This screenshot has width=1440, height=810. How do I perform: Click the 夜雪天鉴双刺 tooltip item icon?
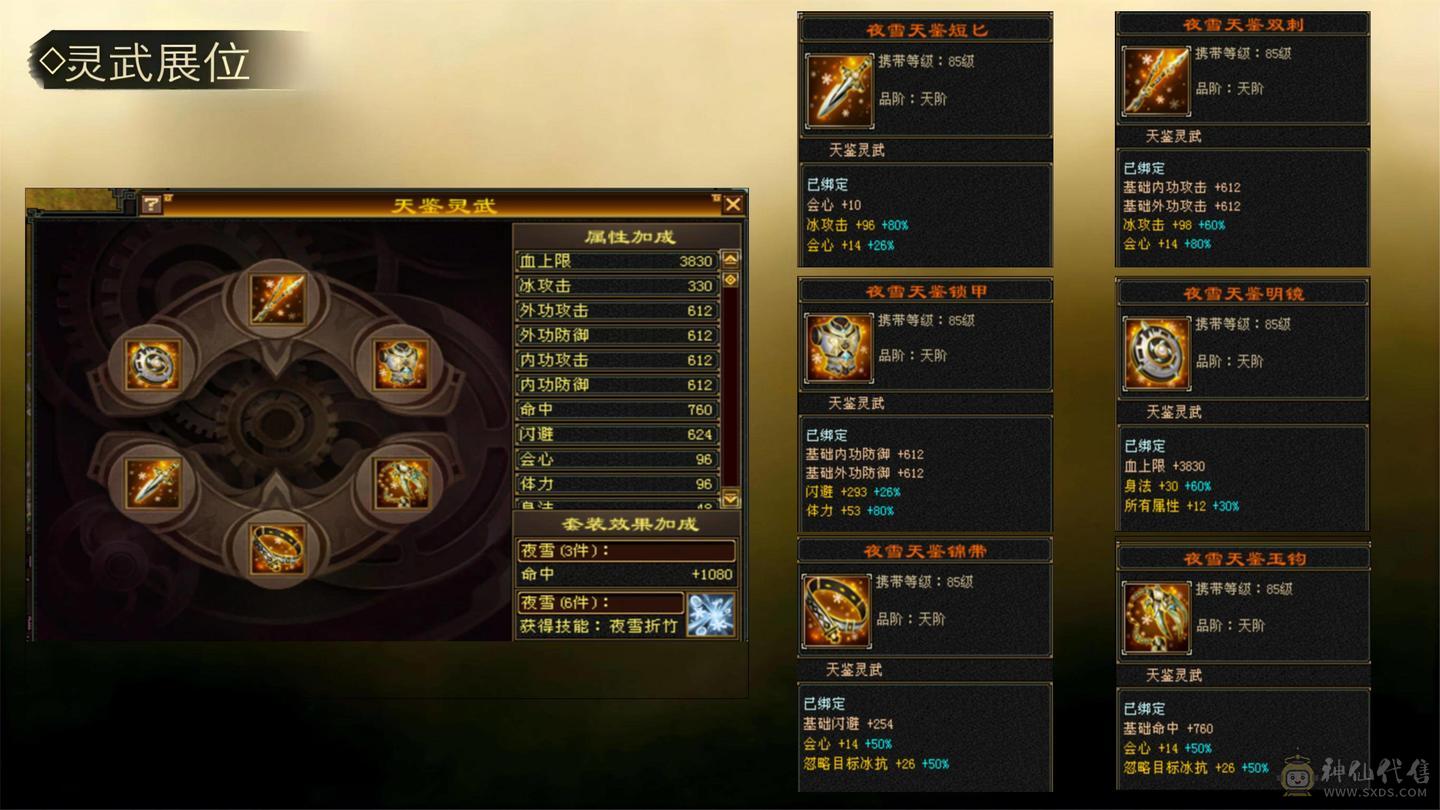pos(1156,81)
